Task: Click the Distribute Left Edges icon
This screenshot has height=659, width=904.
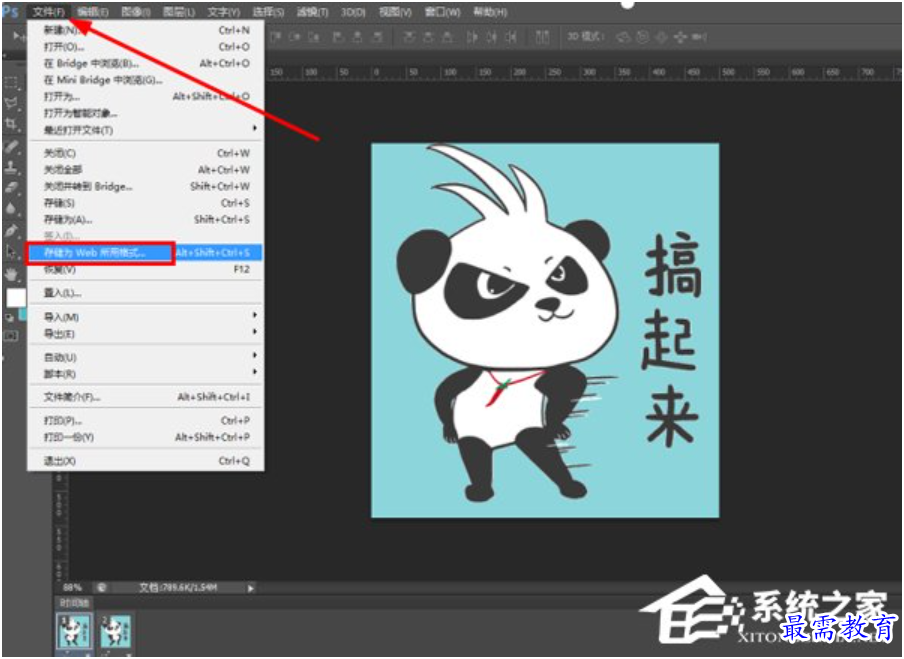Action: click(x=472, y=37)
